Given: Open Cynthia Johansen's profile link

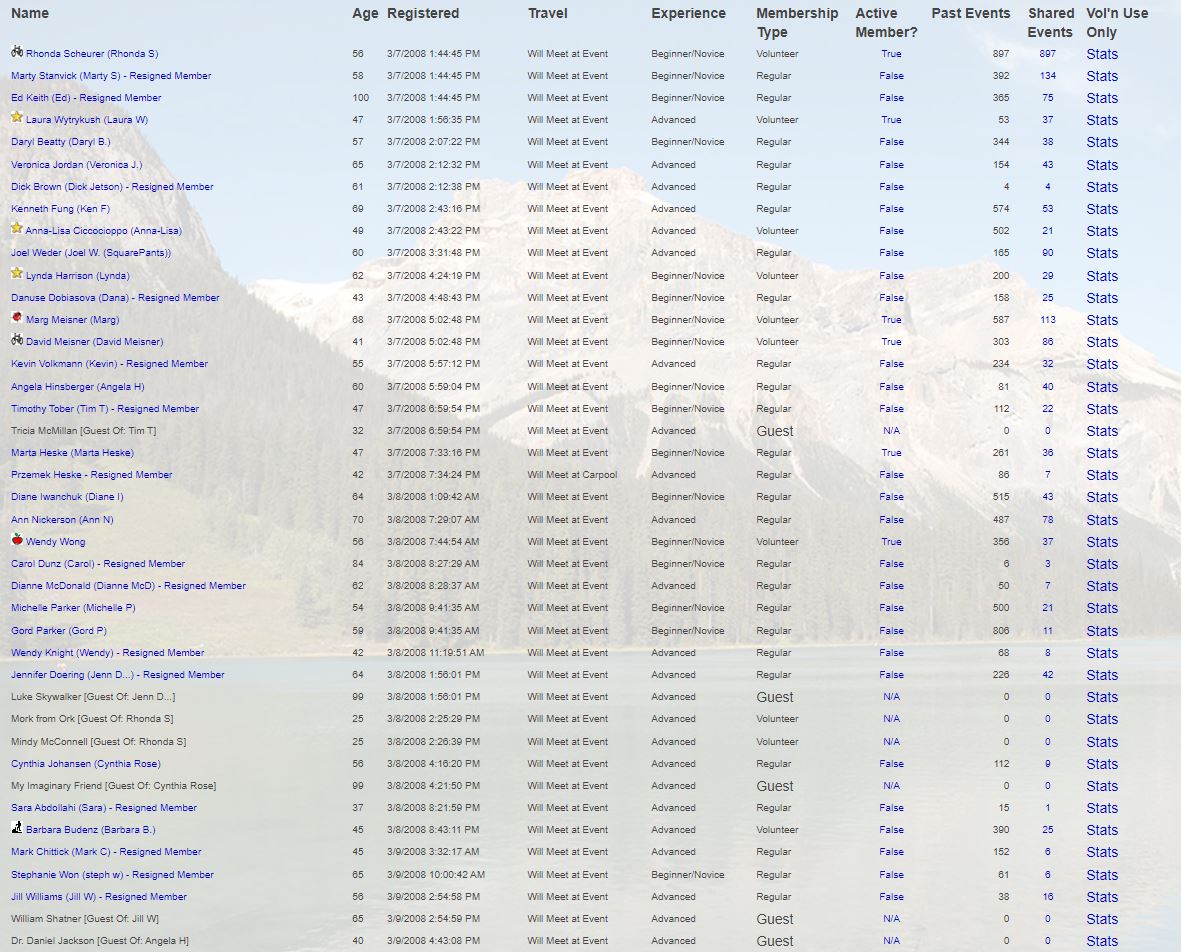Looking at the screenshot, I should 85,764.
